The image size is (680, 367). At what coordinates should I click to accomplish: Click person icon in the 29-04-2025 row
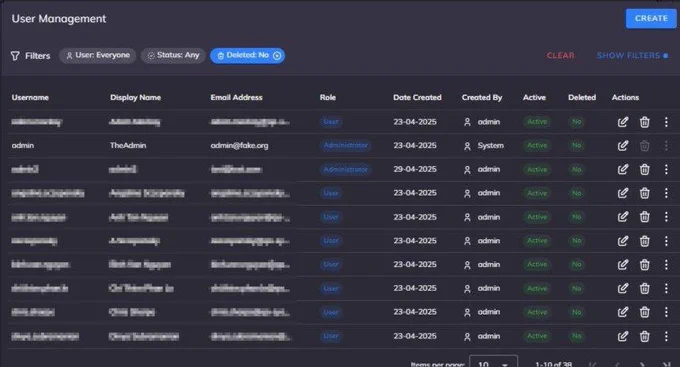coord(467,170)
